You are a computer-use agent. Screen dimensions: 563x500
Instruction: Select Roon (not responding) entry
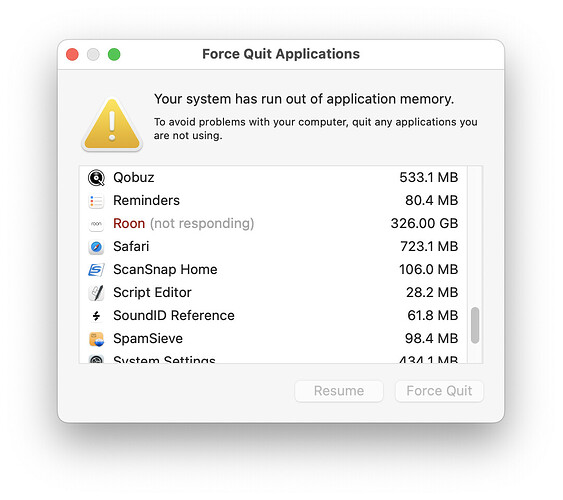tap(273, 224)
